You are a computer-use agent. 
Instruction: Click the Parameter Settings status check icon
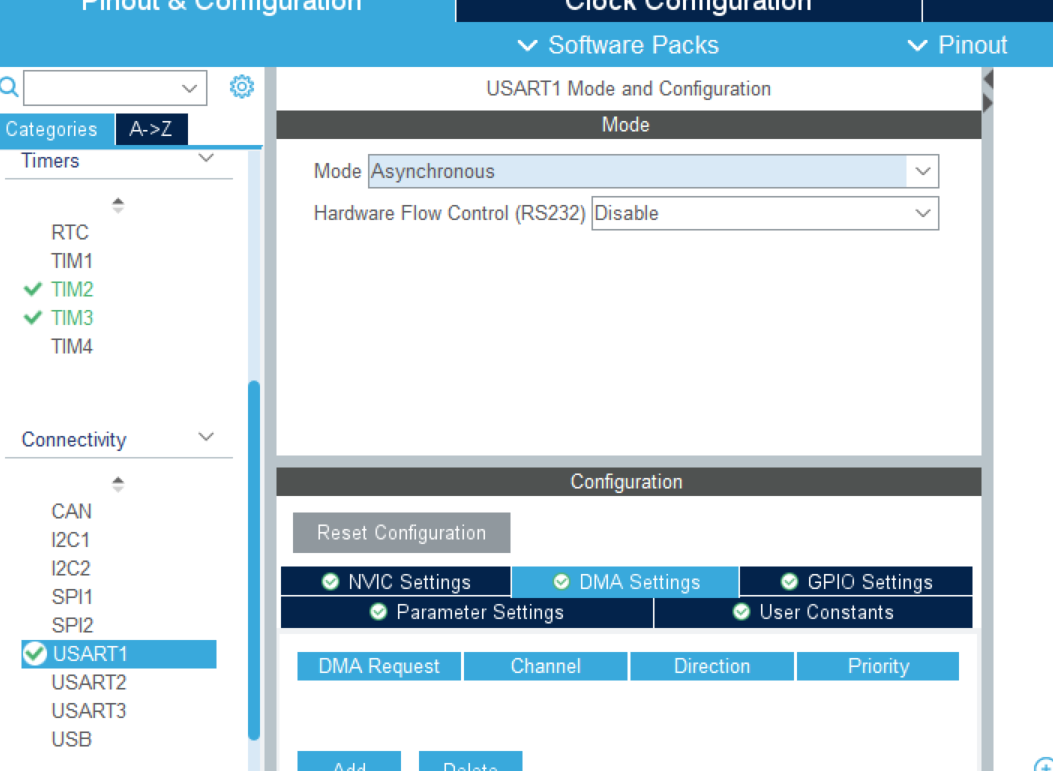coord(379,612)
